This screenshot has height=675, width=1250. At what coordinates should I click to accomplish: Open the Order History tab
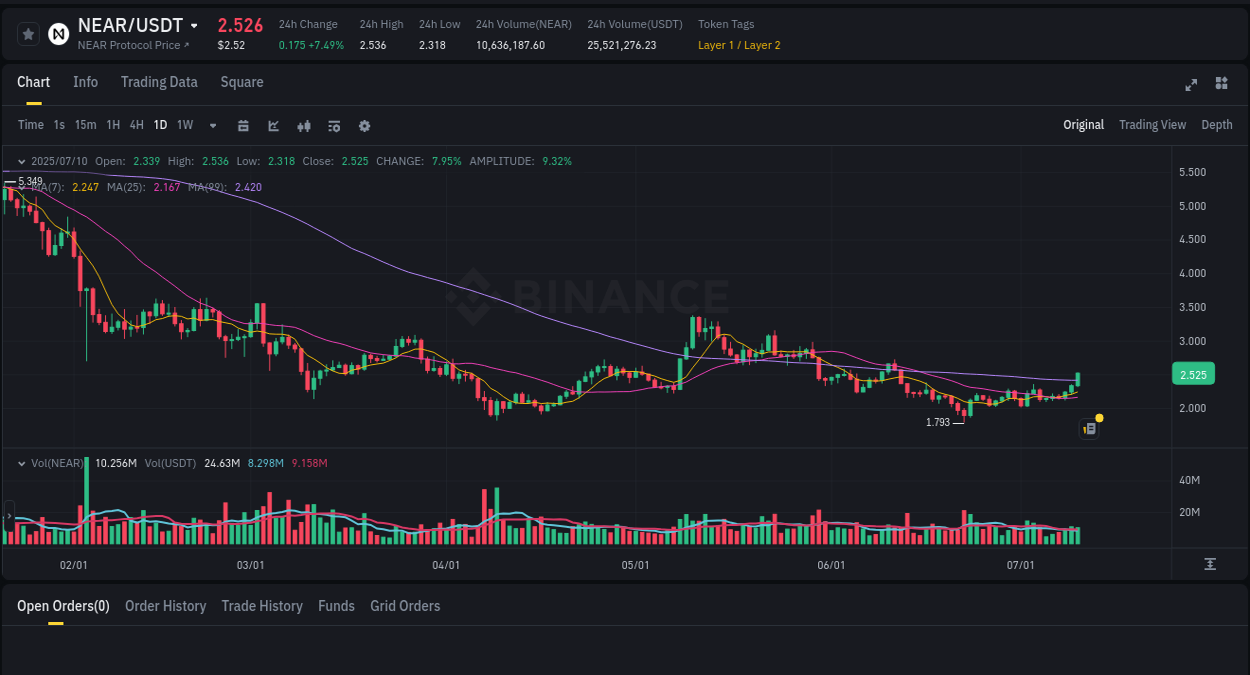click(165, 606)
